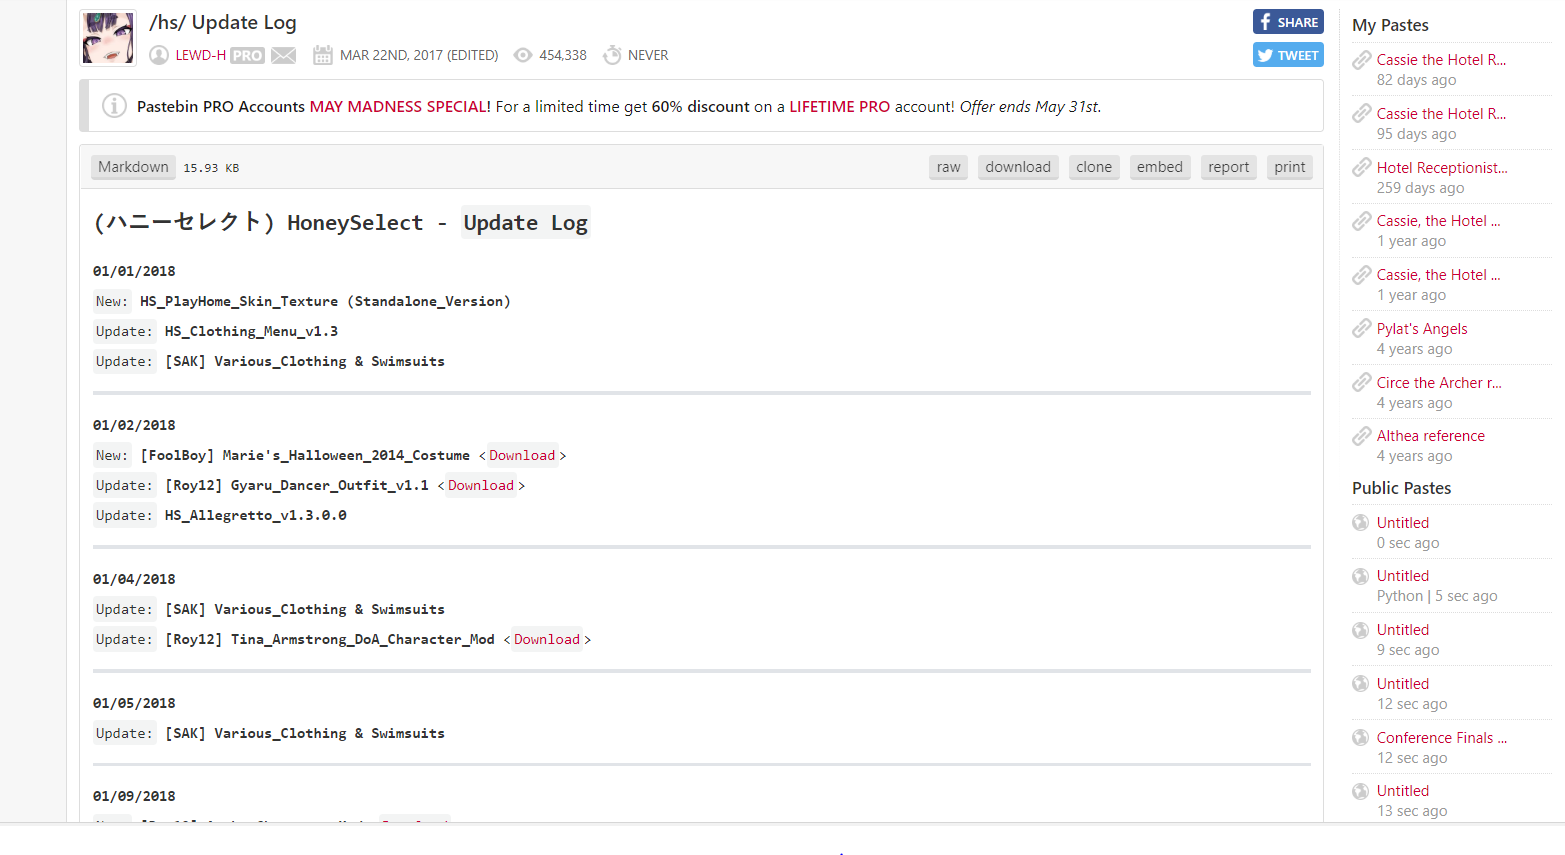Open Conference Finals public paste
The image size is (1565, 855).
tap(1442, 738)
